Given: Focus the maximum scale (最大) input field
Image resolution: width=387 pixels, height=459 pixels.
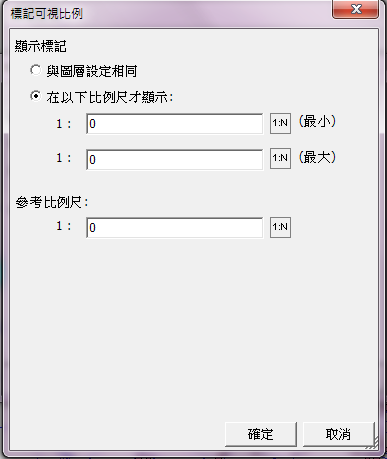Looking at the screenshot, I should [175, 159].
